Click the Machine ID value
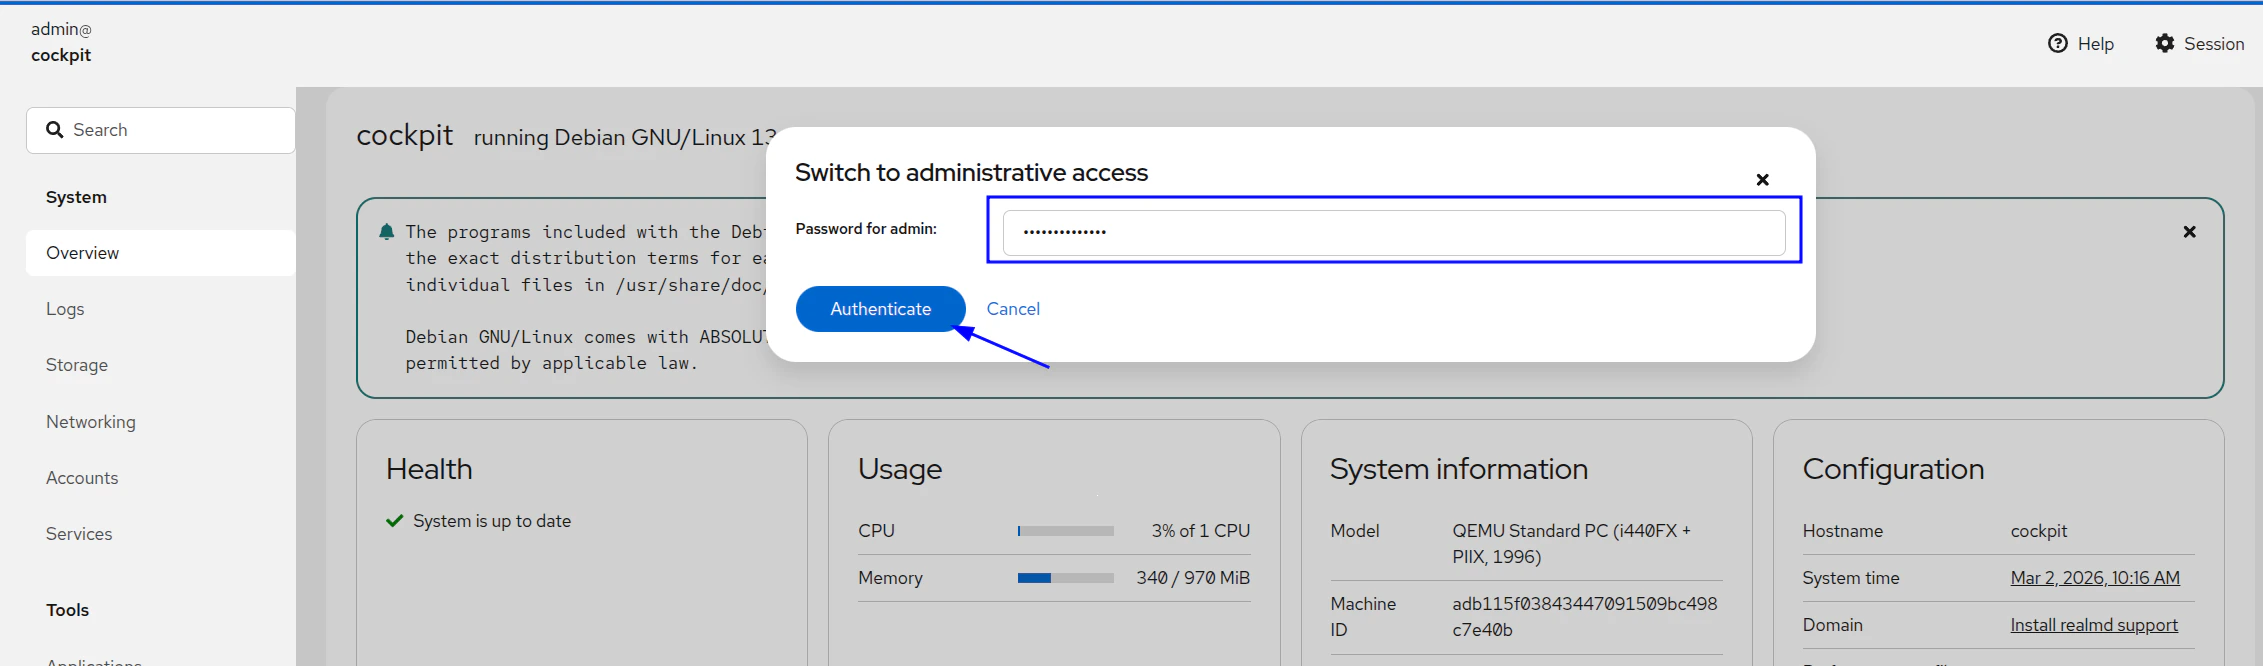The image size is (2263, 666). point(1585,617)
